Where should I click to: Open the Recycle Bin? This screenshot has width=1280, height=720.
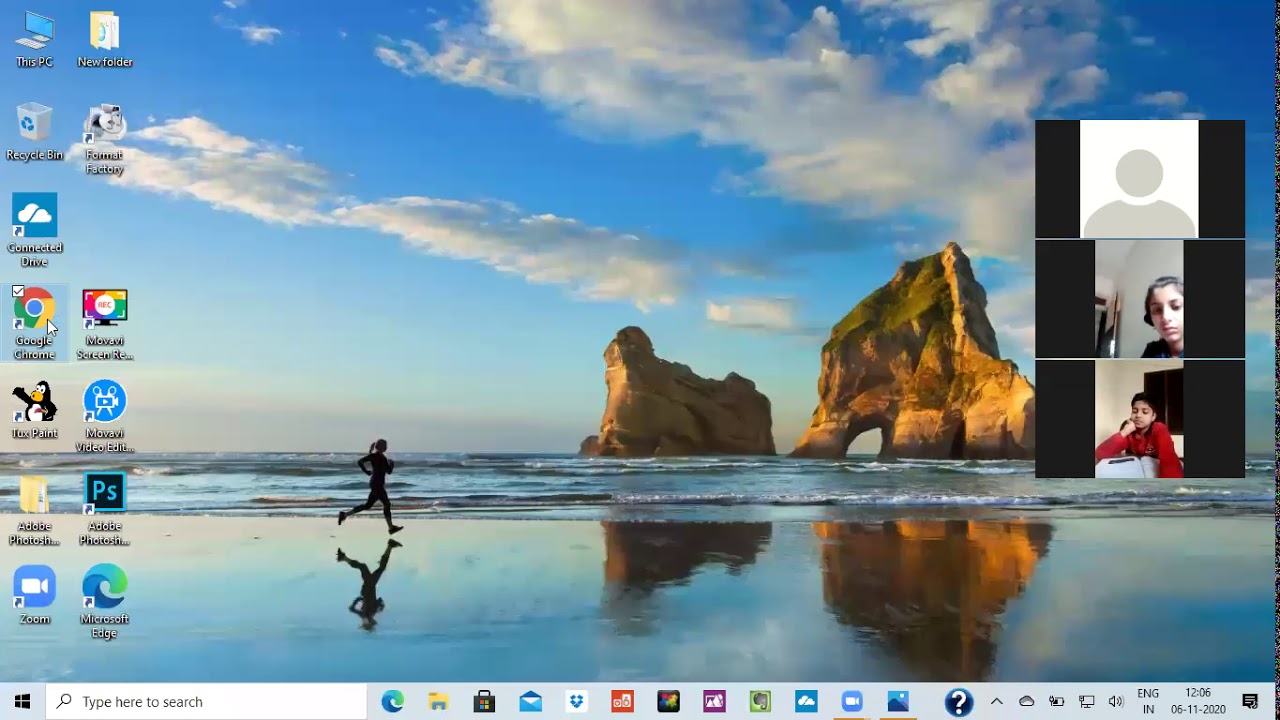coord(34,125)
